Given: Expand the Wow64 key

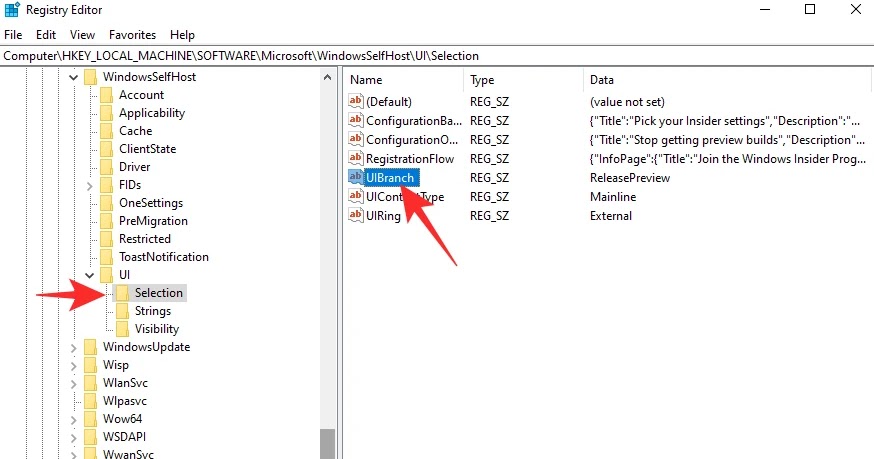Looking at the screenshot, I should [74, 419].
